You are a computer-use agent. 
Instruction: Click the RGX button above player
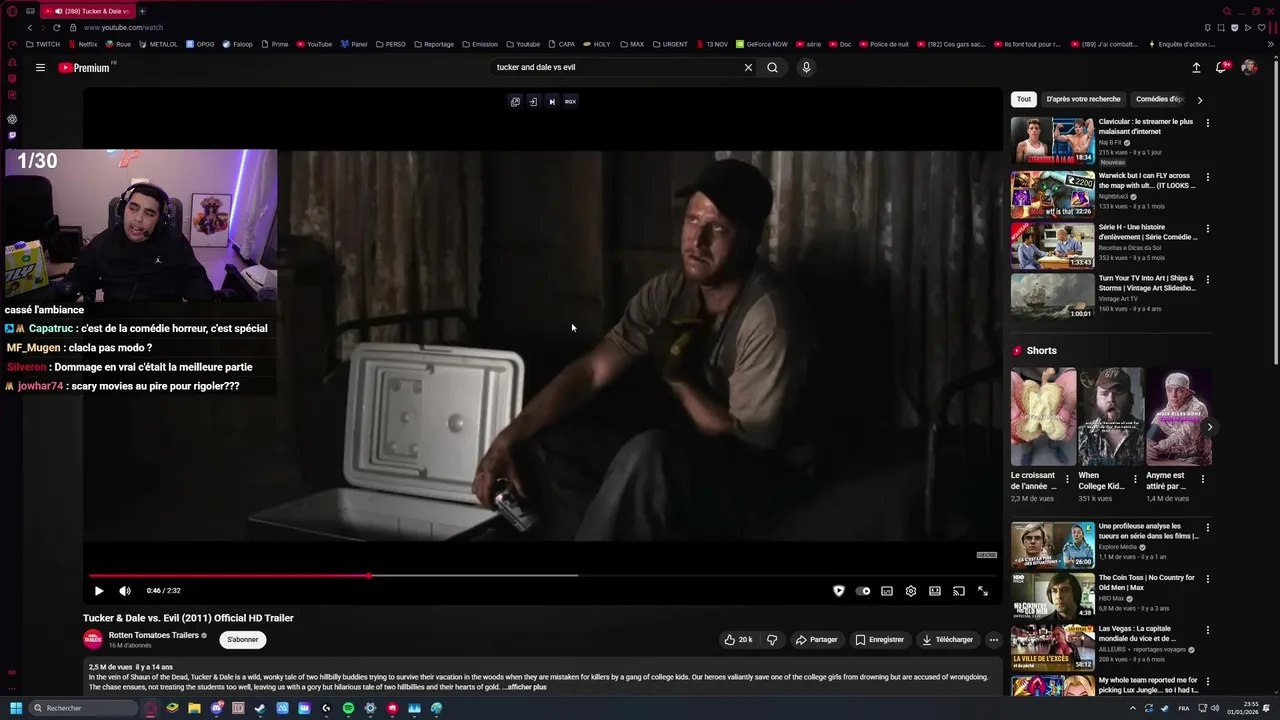click(x=570, y=101)
